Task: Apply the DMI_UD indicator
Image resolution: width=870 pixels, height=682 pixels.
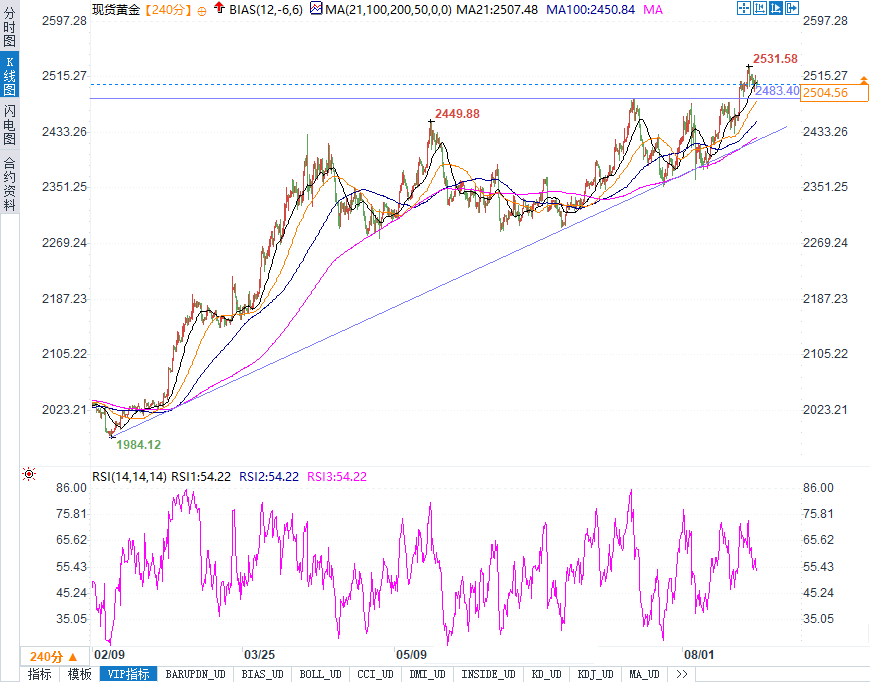Action: 427,674
